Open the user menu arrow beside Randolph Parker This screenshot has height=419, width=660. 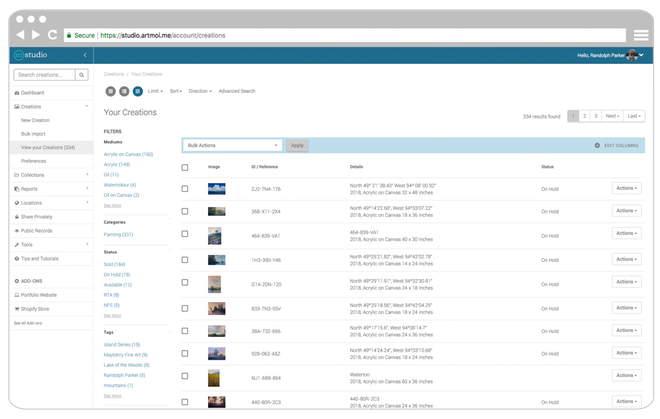click(x=641, y=55)
